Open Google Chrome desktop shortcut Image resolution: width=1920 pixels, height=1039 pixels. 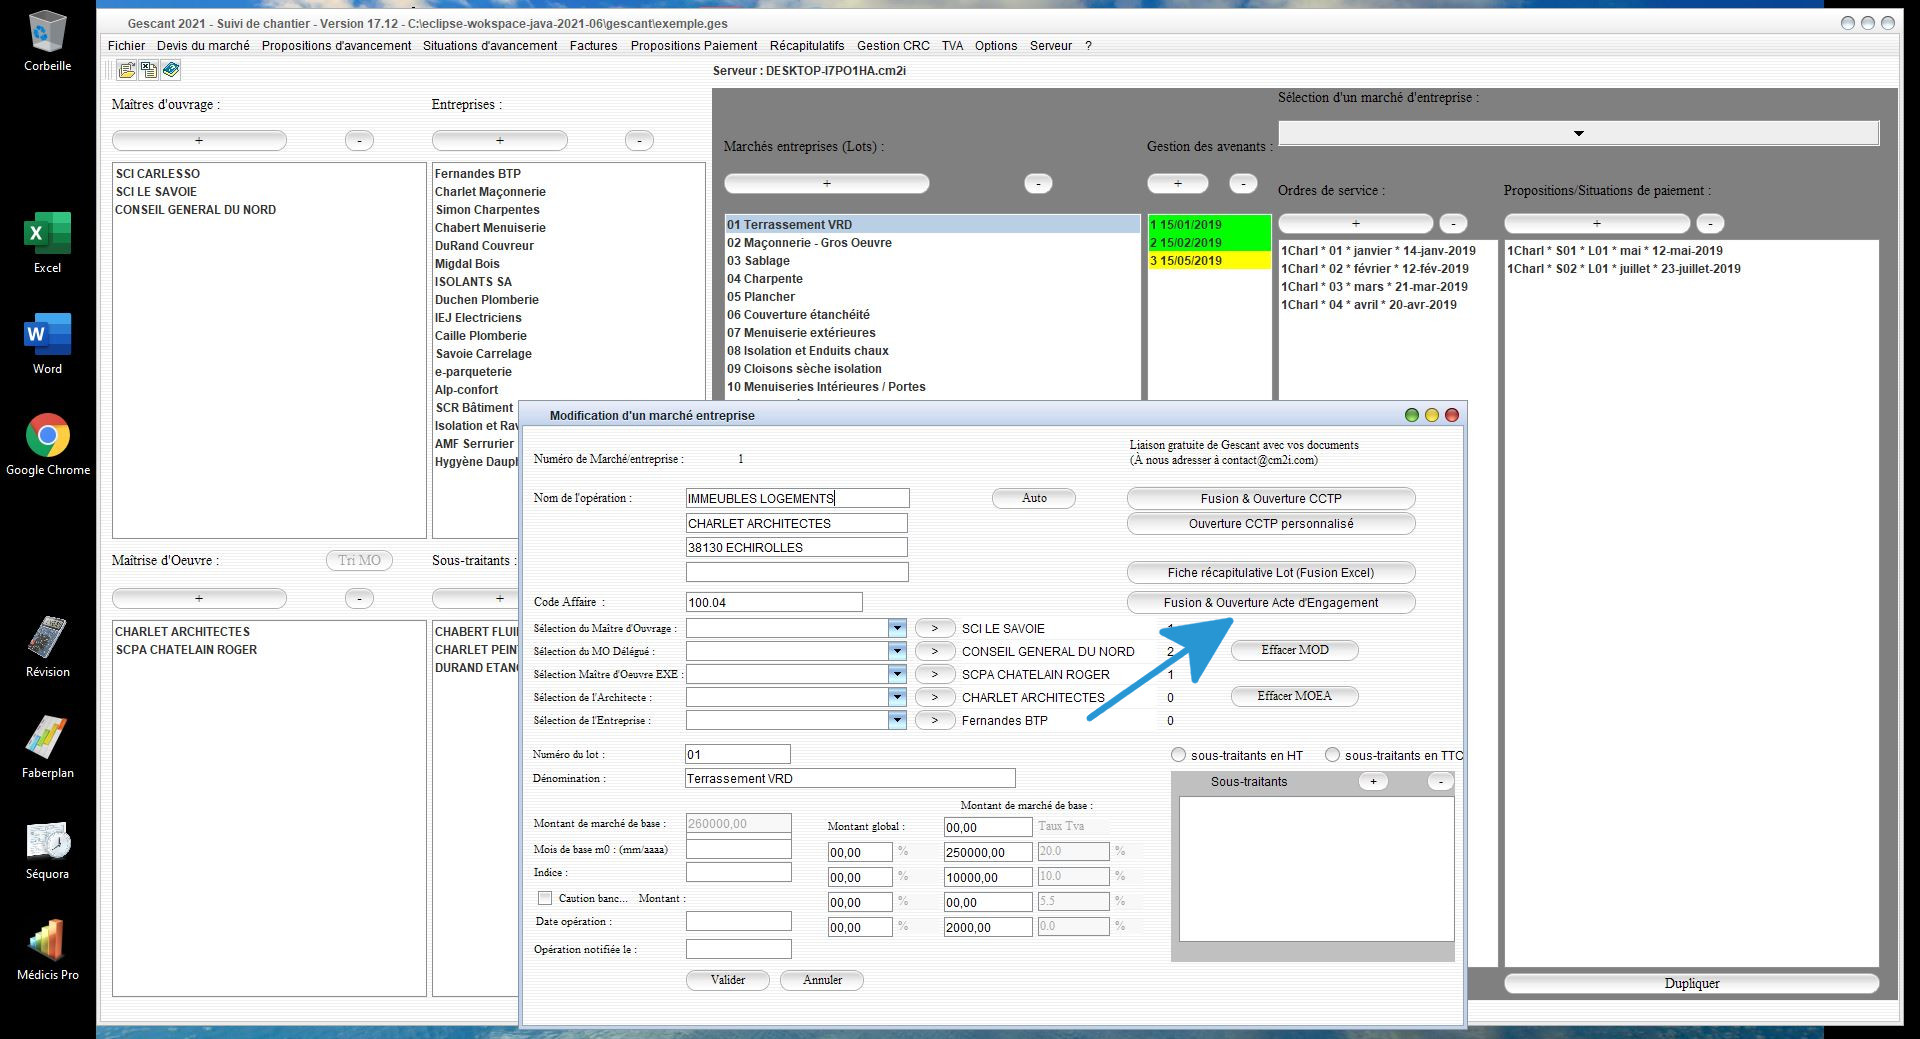pyautogui.click(x=47, y=444)
